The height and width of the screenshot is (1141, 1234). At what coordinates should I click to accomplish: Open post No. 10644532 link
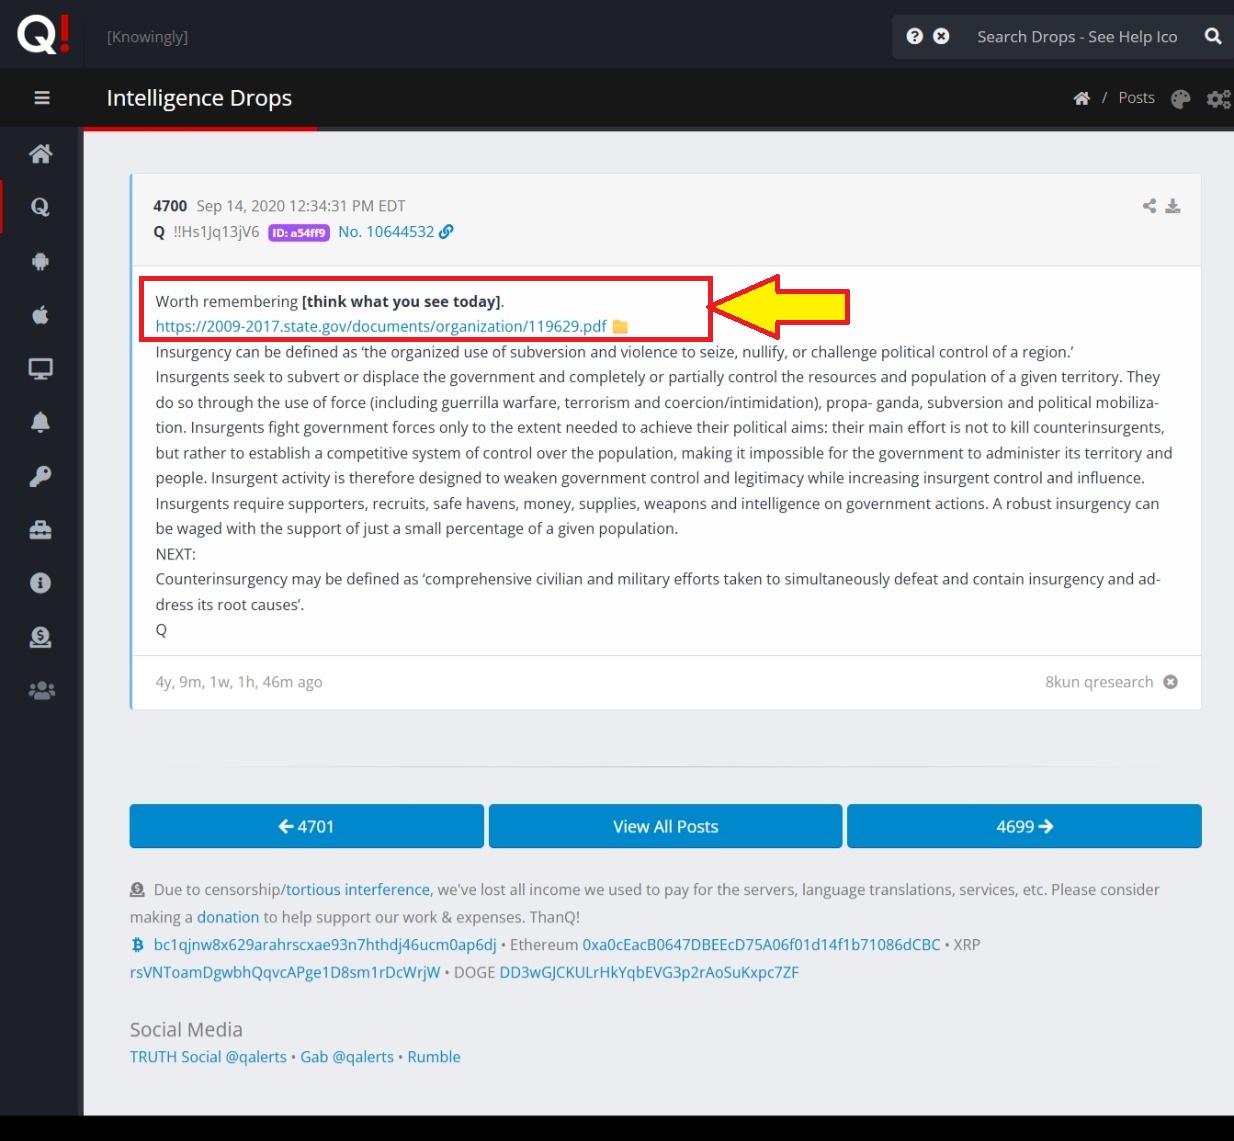(386, 232)
